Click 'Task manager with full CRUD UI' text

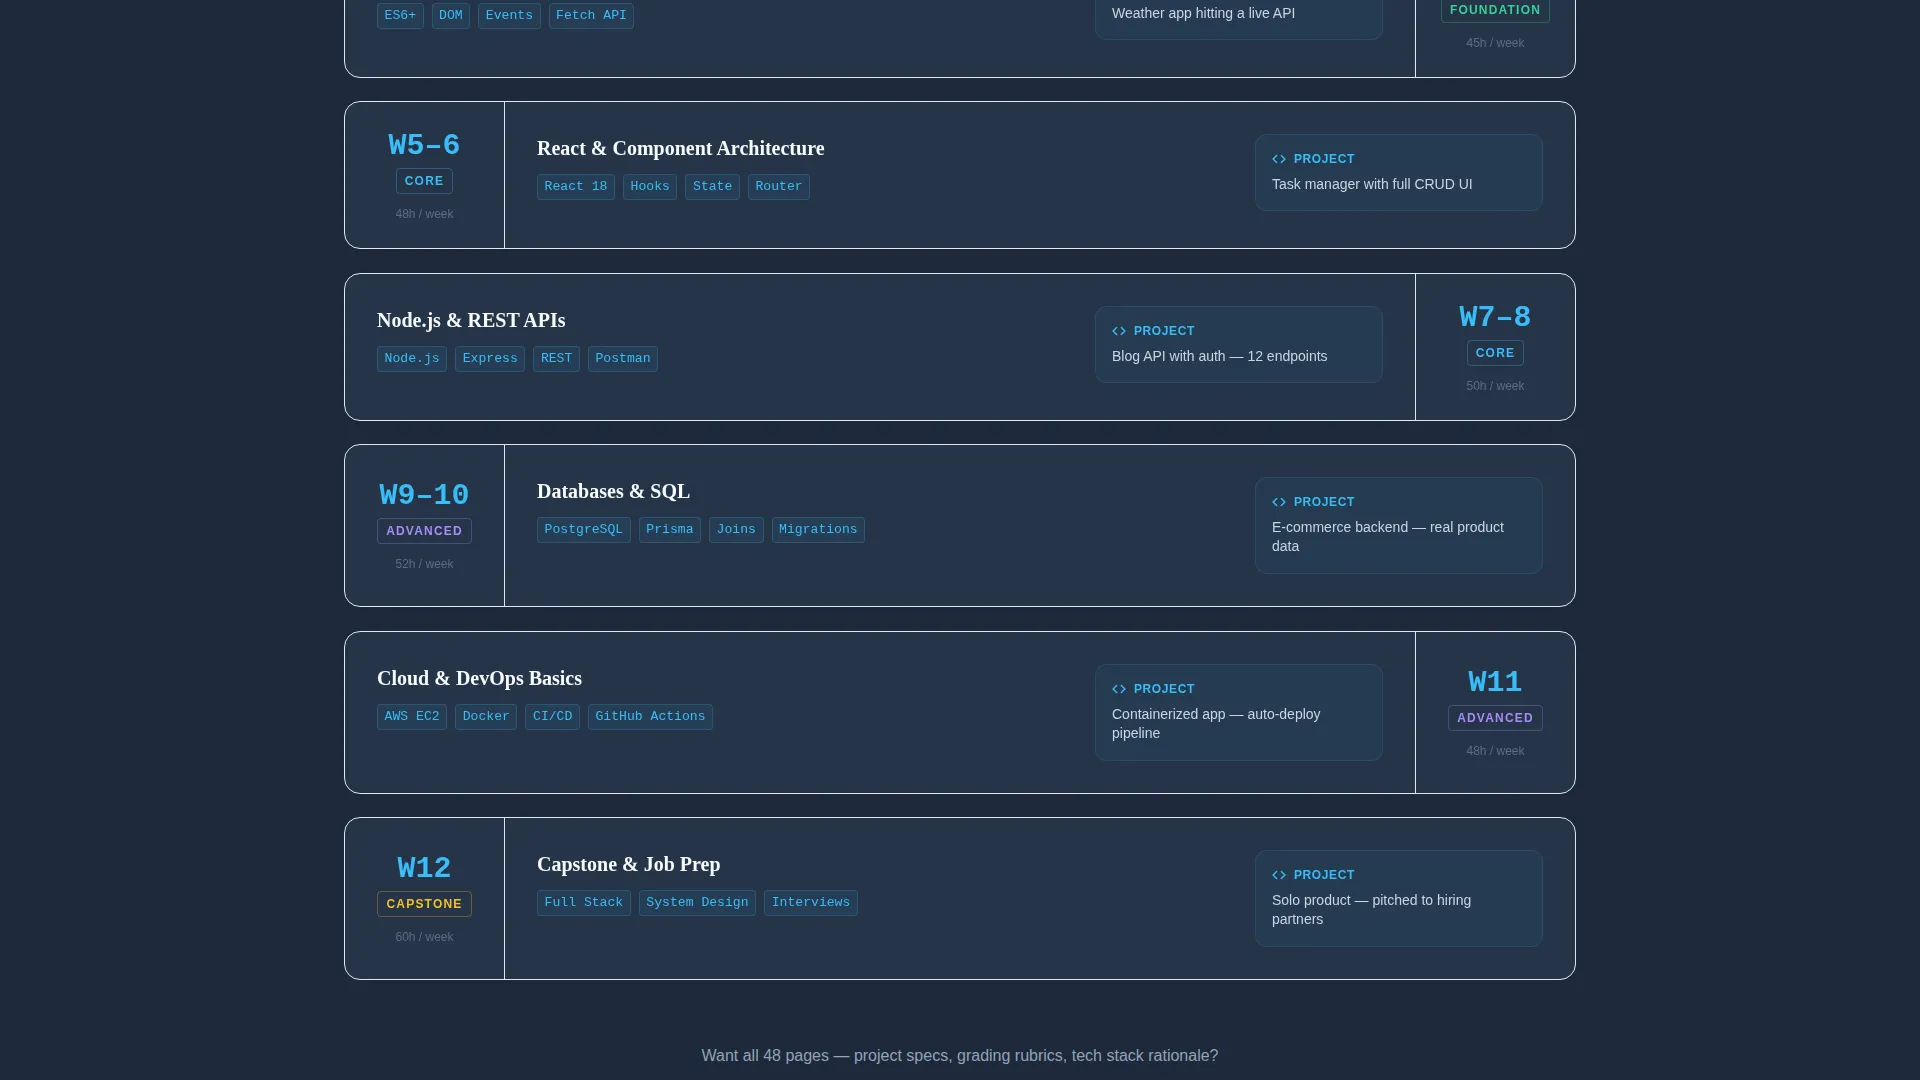1372,184
